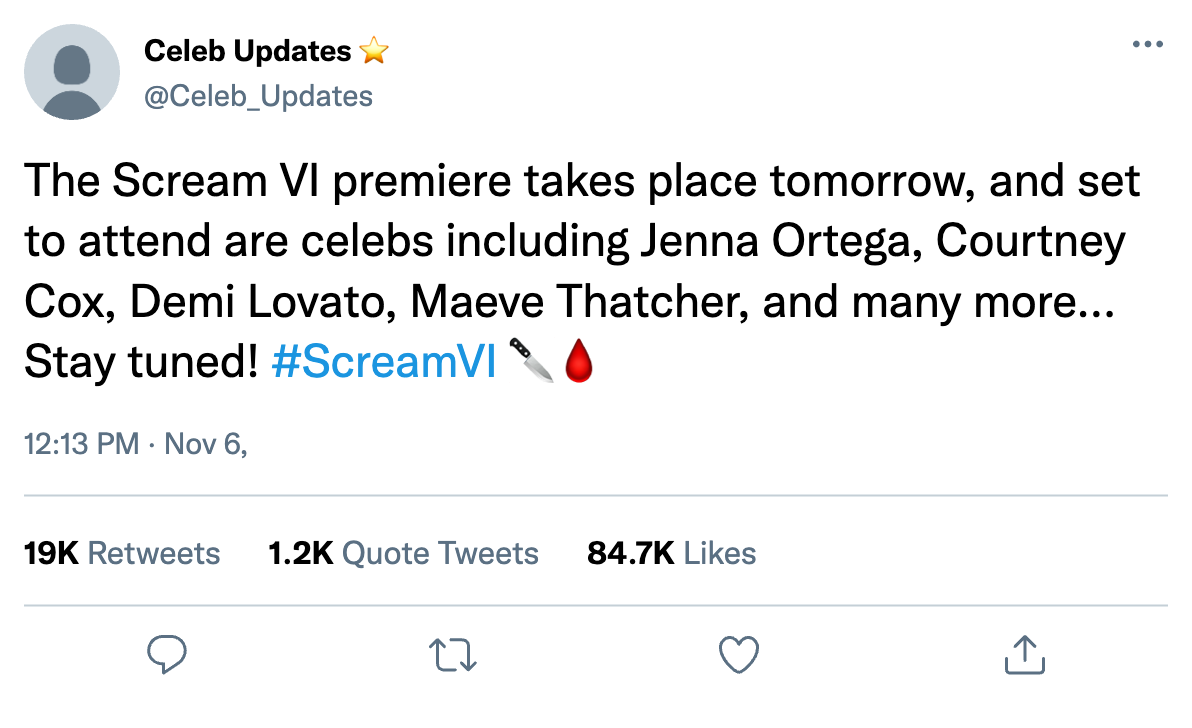View the 1.2K Quote Tweets

403,553
